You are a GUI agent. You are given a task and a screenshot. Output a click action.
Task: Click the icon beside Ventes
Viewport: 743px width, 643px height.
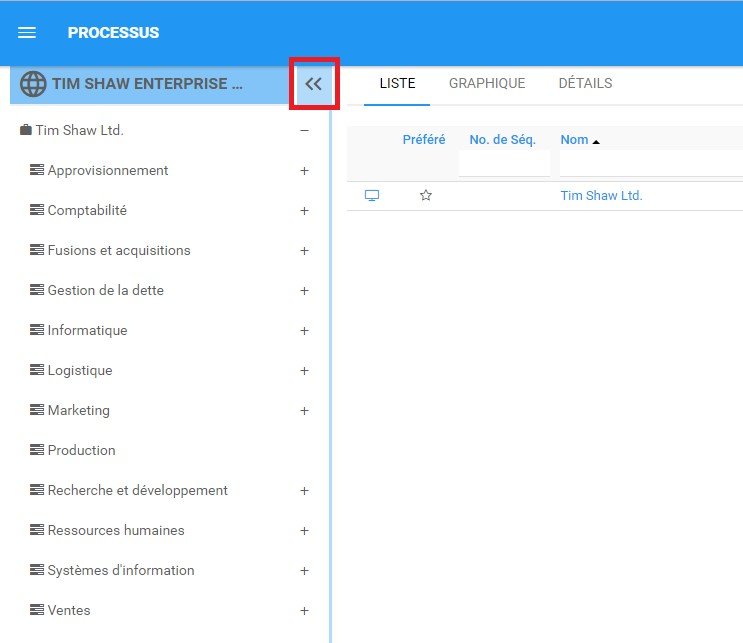[x=37, y=610]
